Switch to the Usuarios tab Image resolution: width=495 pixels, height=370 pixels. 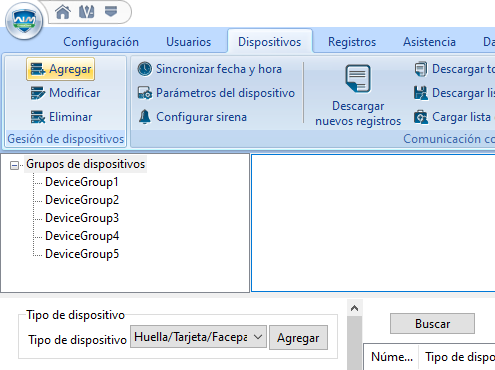click(x=189, y=42)
